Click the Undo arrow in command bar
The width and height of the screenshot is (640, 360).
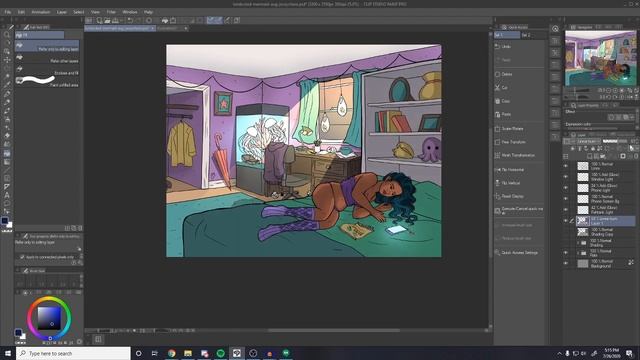click(130, 20)
